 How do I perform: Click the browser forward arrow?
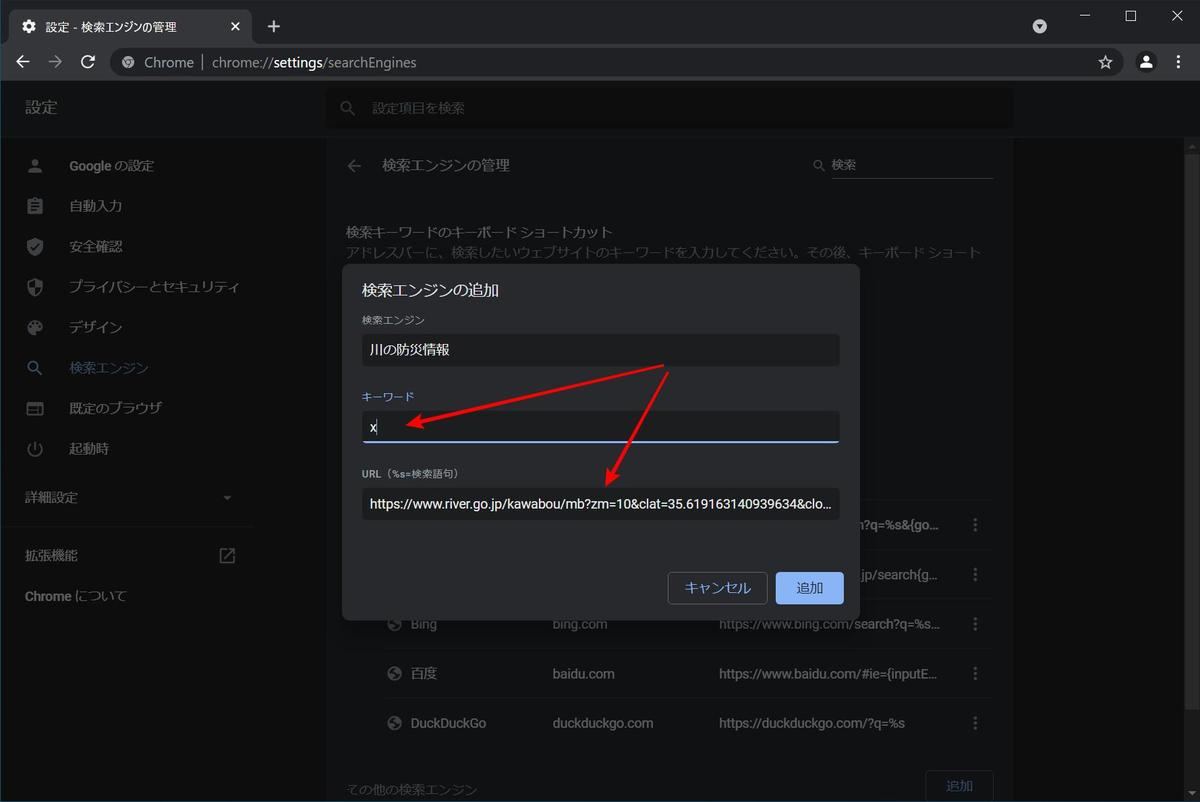(55, 62)
